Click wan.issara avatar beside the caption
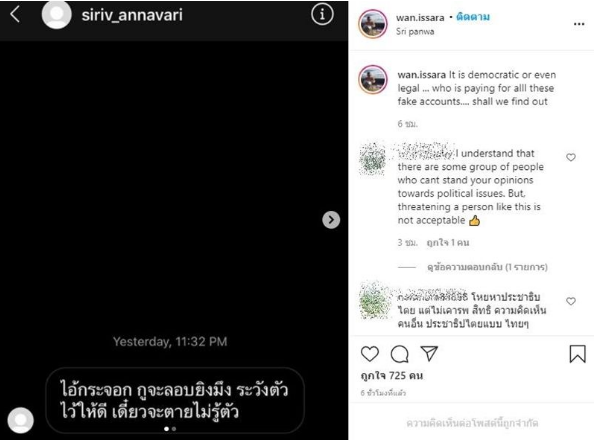The width and height of the screenshot is (606, 444). 373,80
